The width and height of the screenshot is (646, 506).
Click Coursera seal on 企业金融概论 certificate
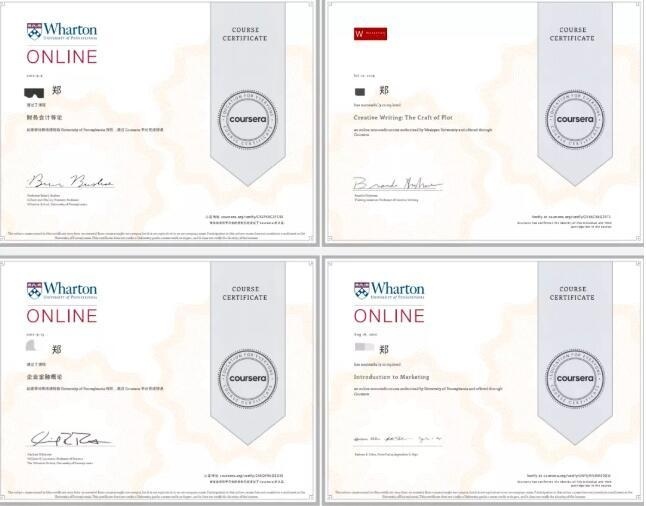pos(248,379)
